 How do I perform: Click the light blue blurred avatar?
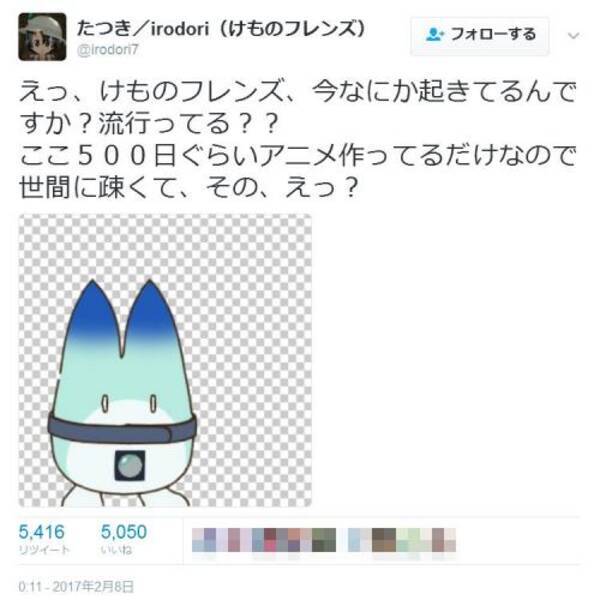[x=360, y=540]
